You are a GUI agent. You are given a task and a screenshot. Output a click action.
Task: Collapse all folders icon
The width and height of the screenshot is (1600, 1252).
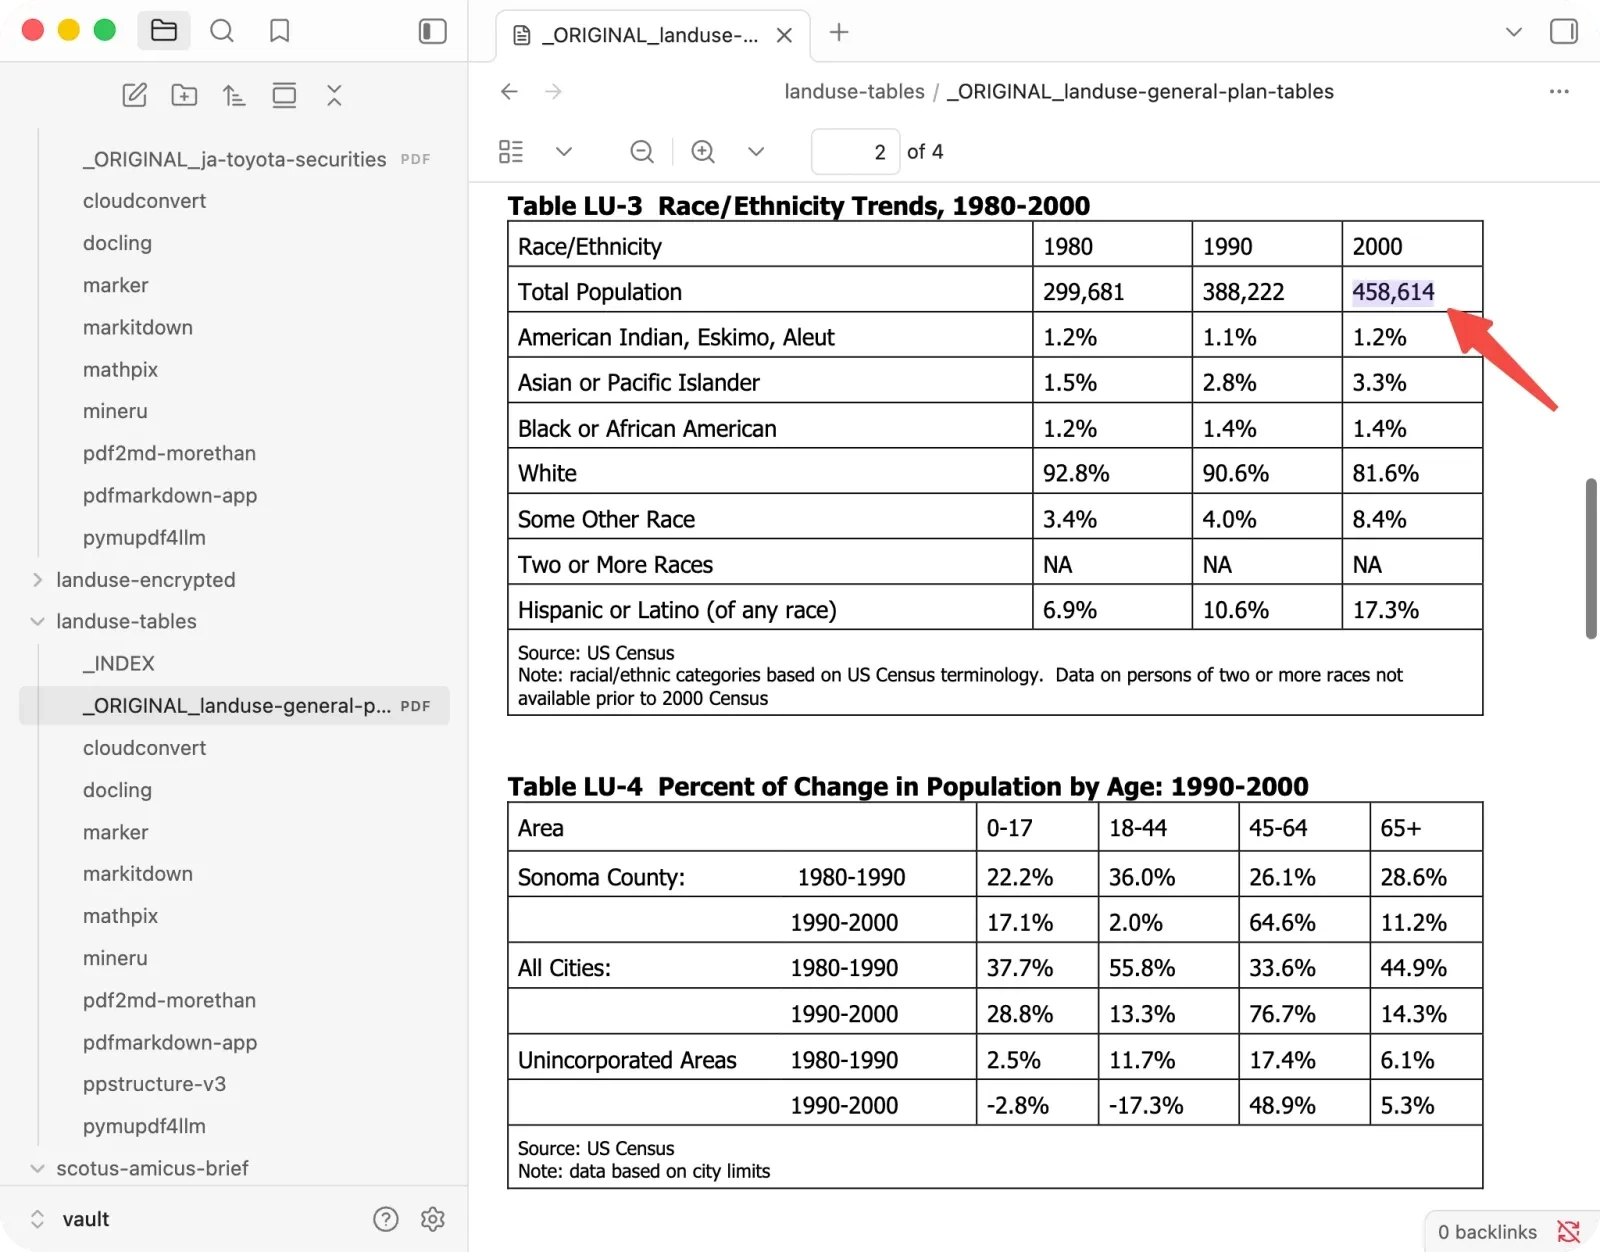[334, 96]
